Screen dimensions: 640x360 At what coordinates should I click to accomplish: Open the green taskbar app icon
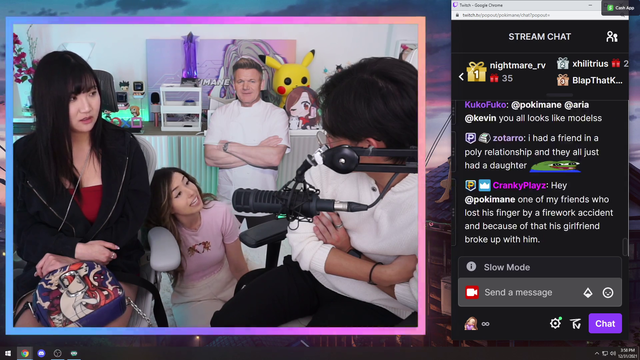[x=74, y=353]
